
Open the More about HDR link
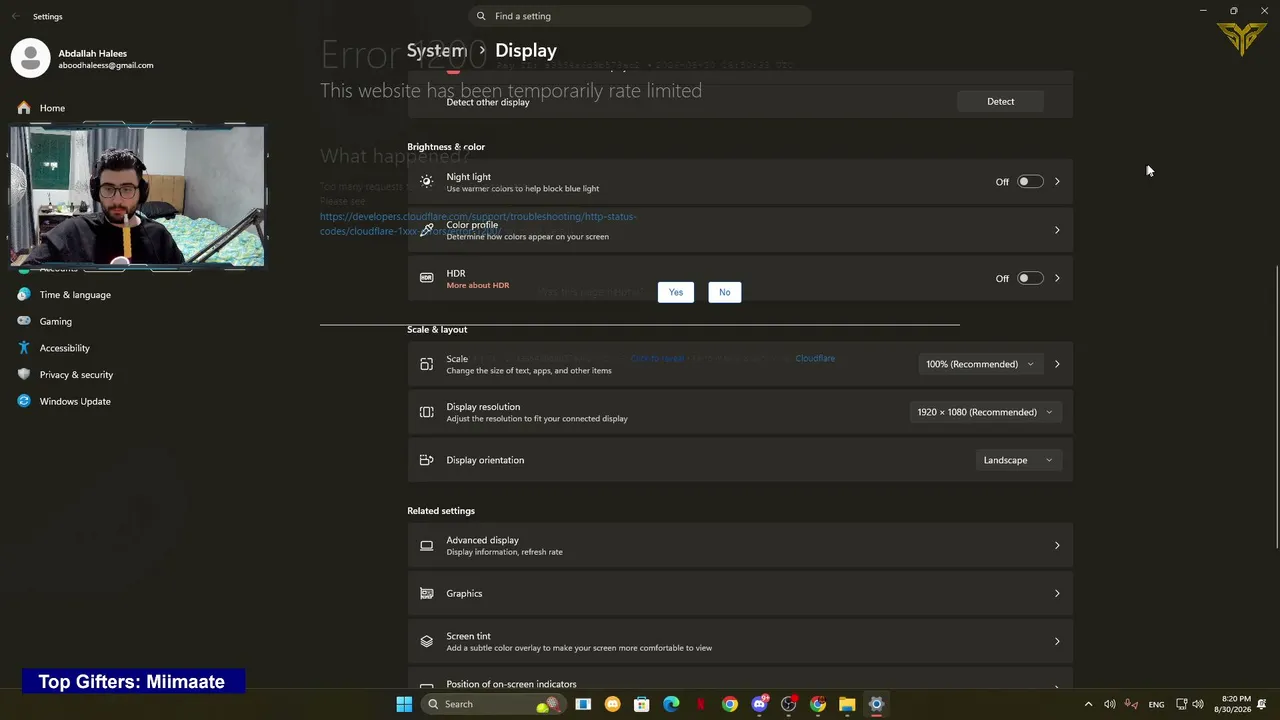coord(478,285)
